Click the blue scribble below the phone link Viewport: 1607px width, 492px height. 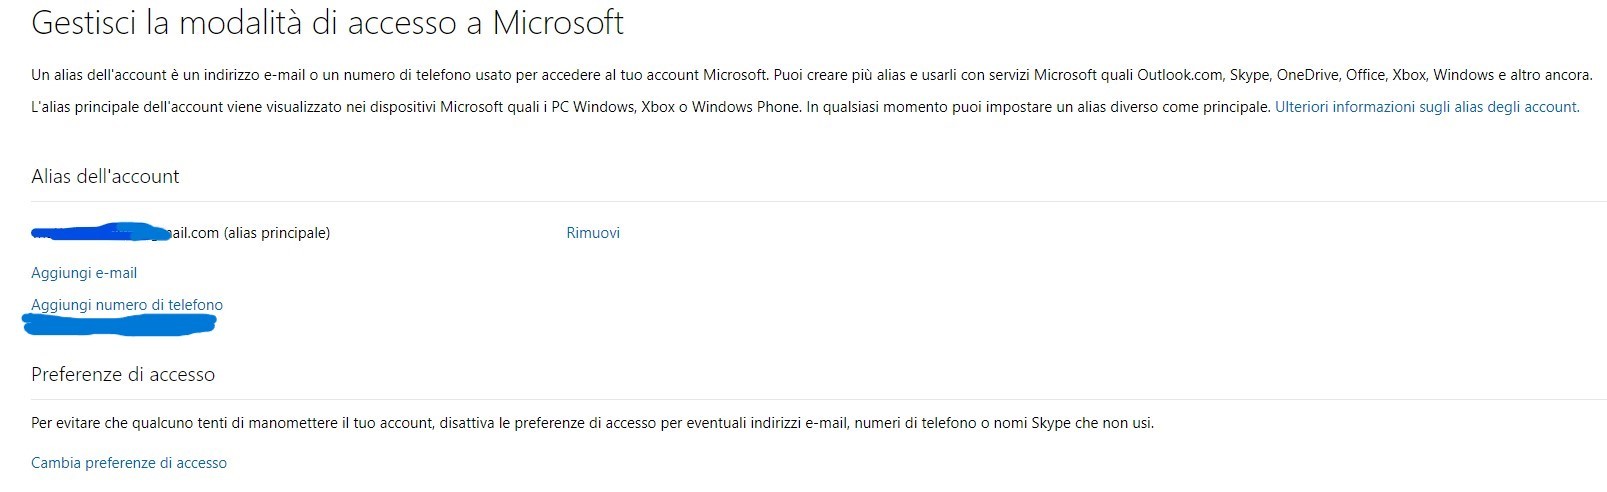click(119, 324)
